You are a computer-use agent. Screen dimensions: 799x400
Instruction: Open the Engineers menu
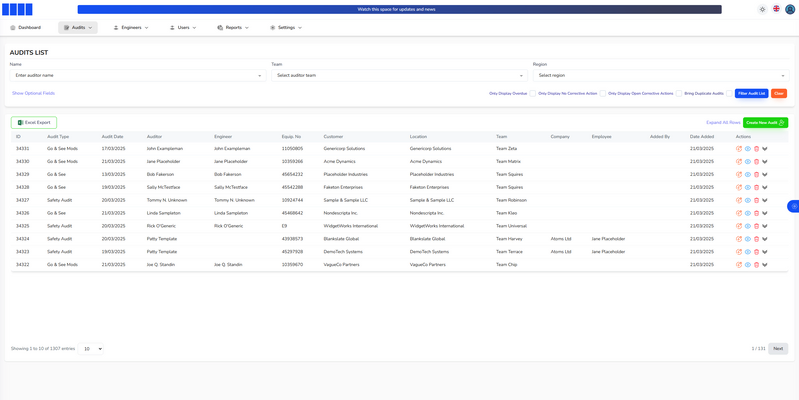[131, 28]
